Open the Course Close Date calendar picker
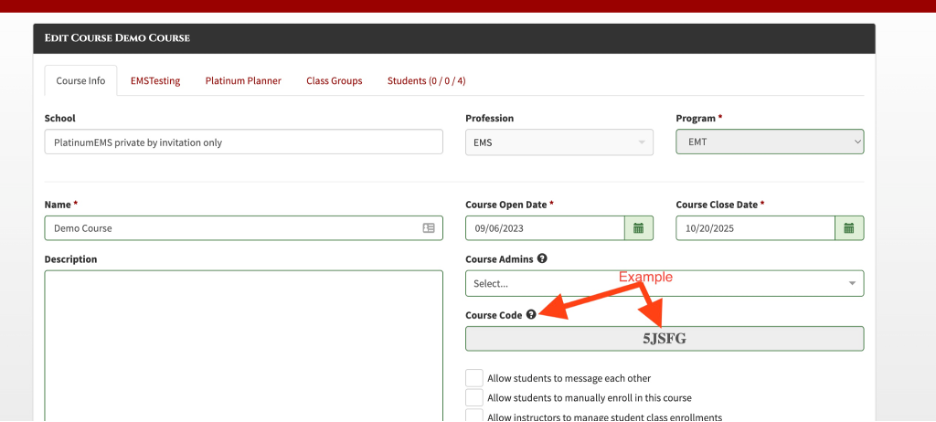Screen dimensions: 936x422 849,228
